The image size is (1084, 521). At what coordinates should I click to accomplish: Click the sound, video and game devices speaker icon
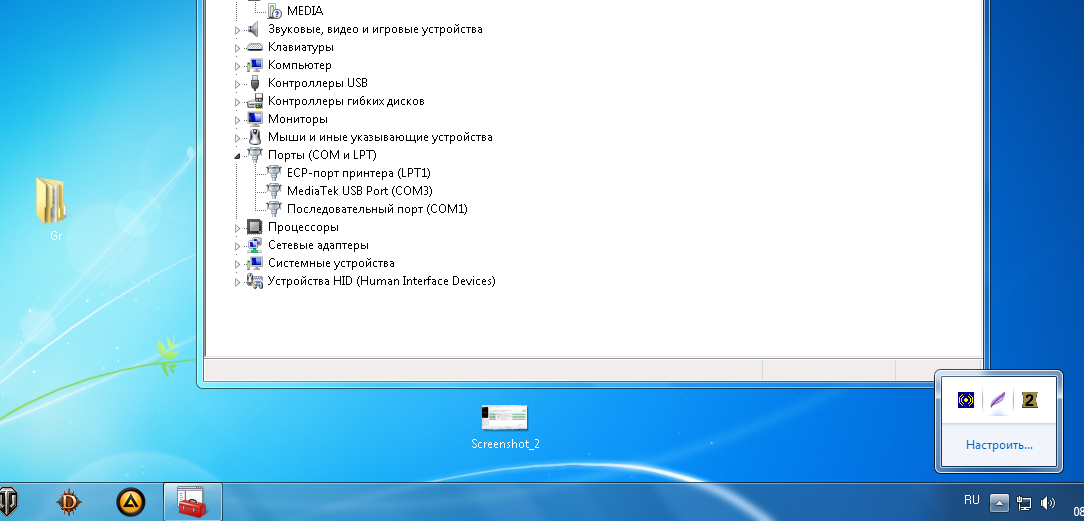coord(254,29)
